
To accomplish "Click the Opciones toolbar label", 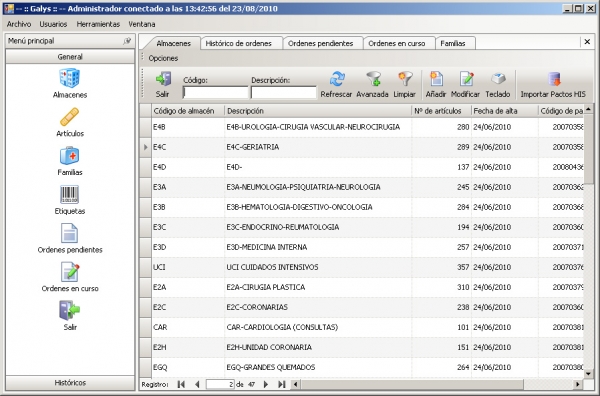I will (163, 58).
